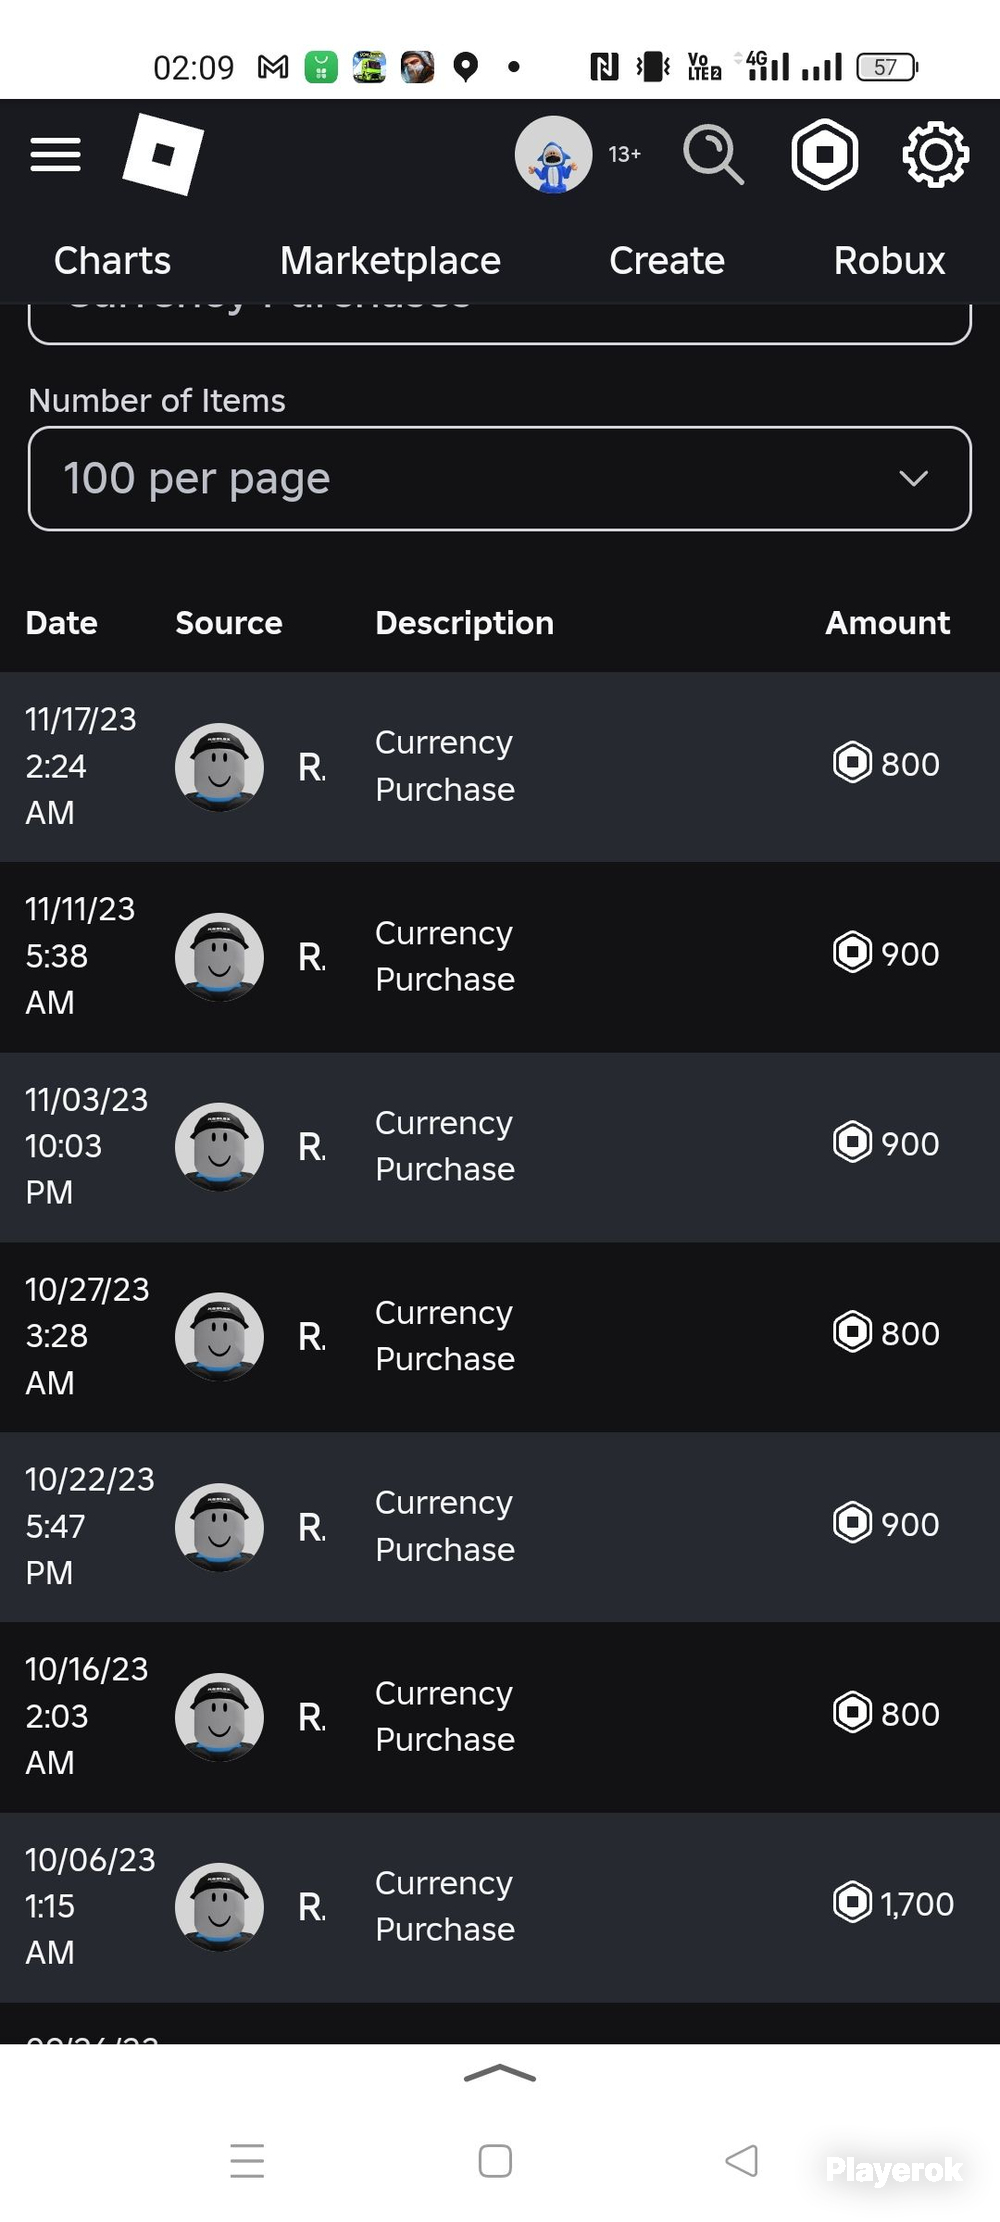Open the Robux balance hexagon icon
The width and height of the screenshot is (1000, 2222).
tap(825, 155)
